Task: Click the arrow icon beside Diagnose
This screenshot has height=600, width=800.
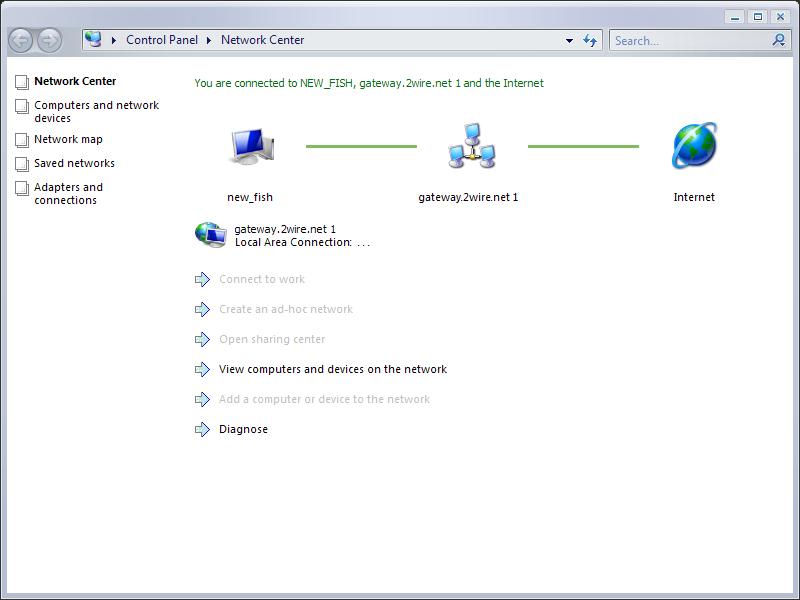Action: 203,430
